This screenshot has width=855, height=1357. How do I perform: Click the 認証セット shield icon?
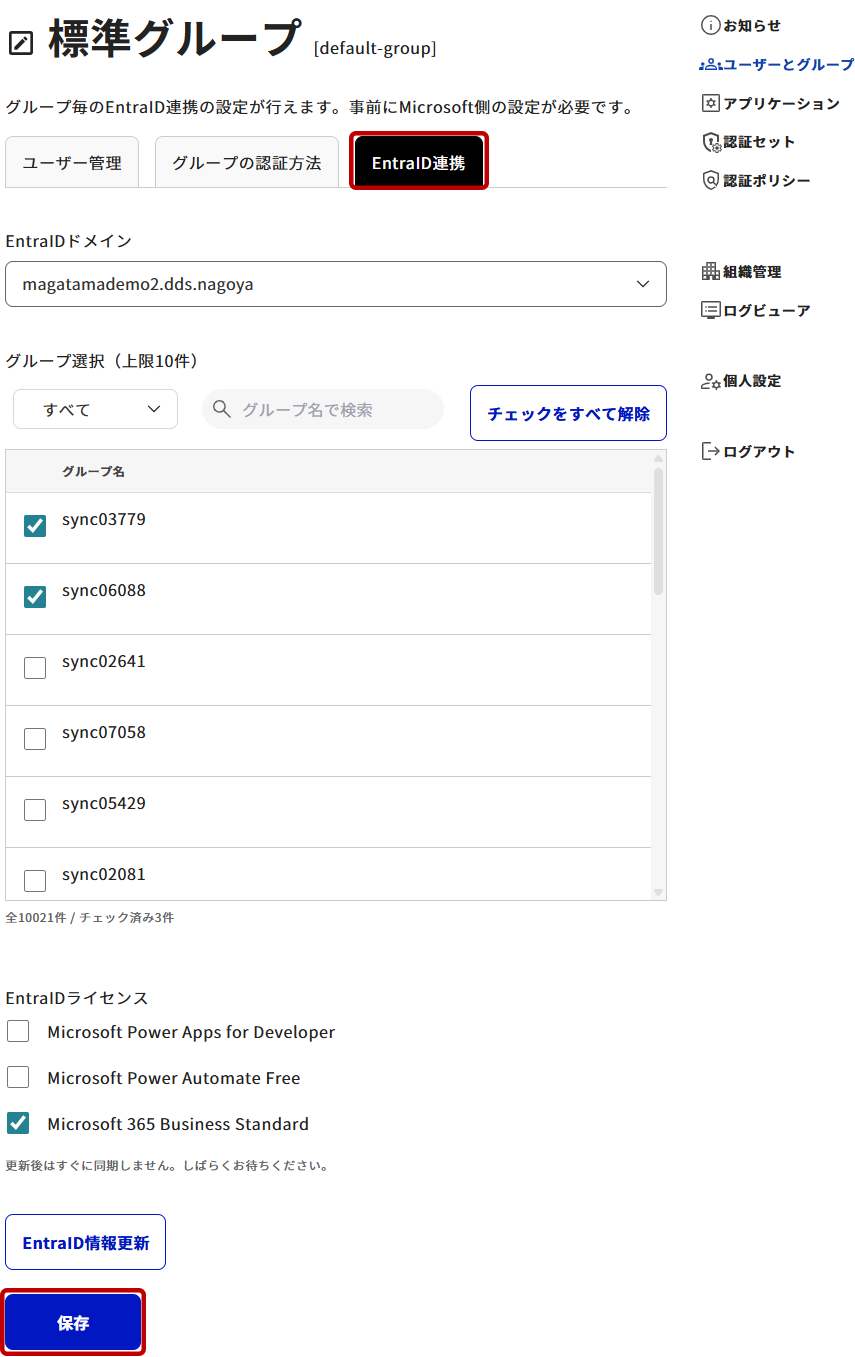(x=711, y=142)
